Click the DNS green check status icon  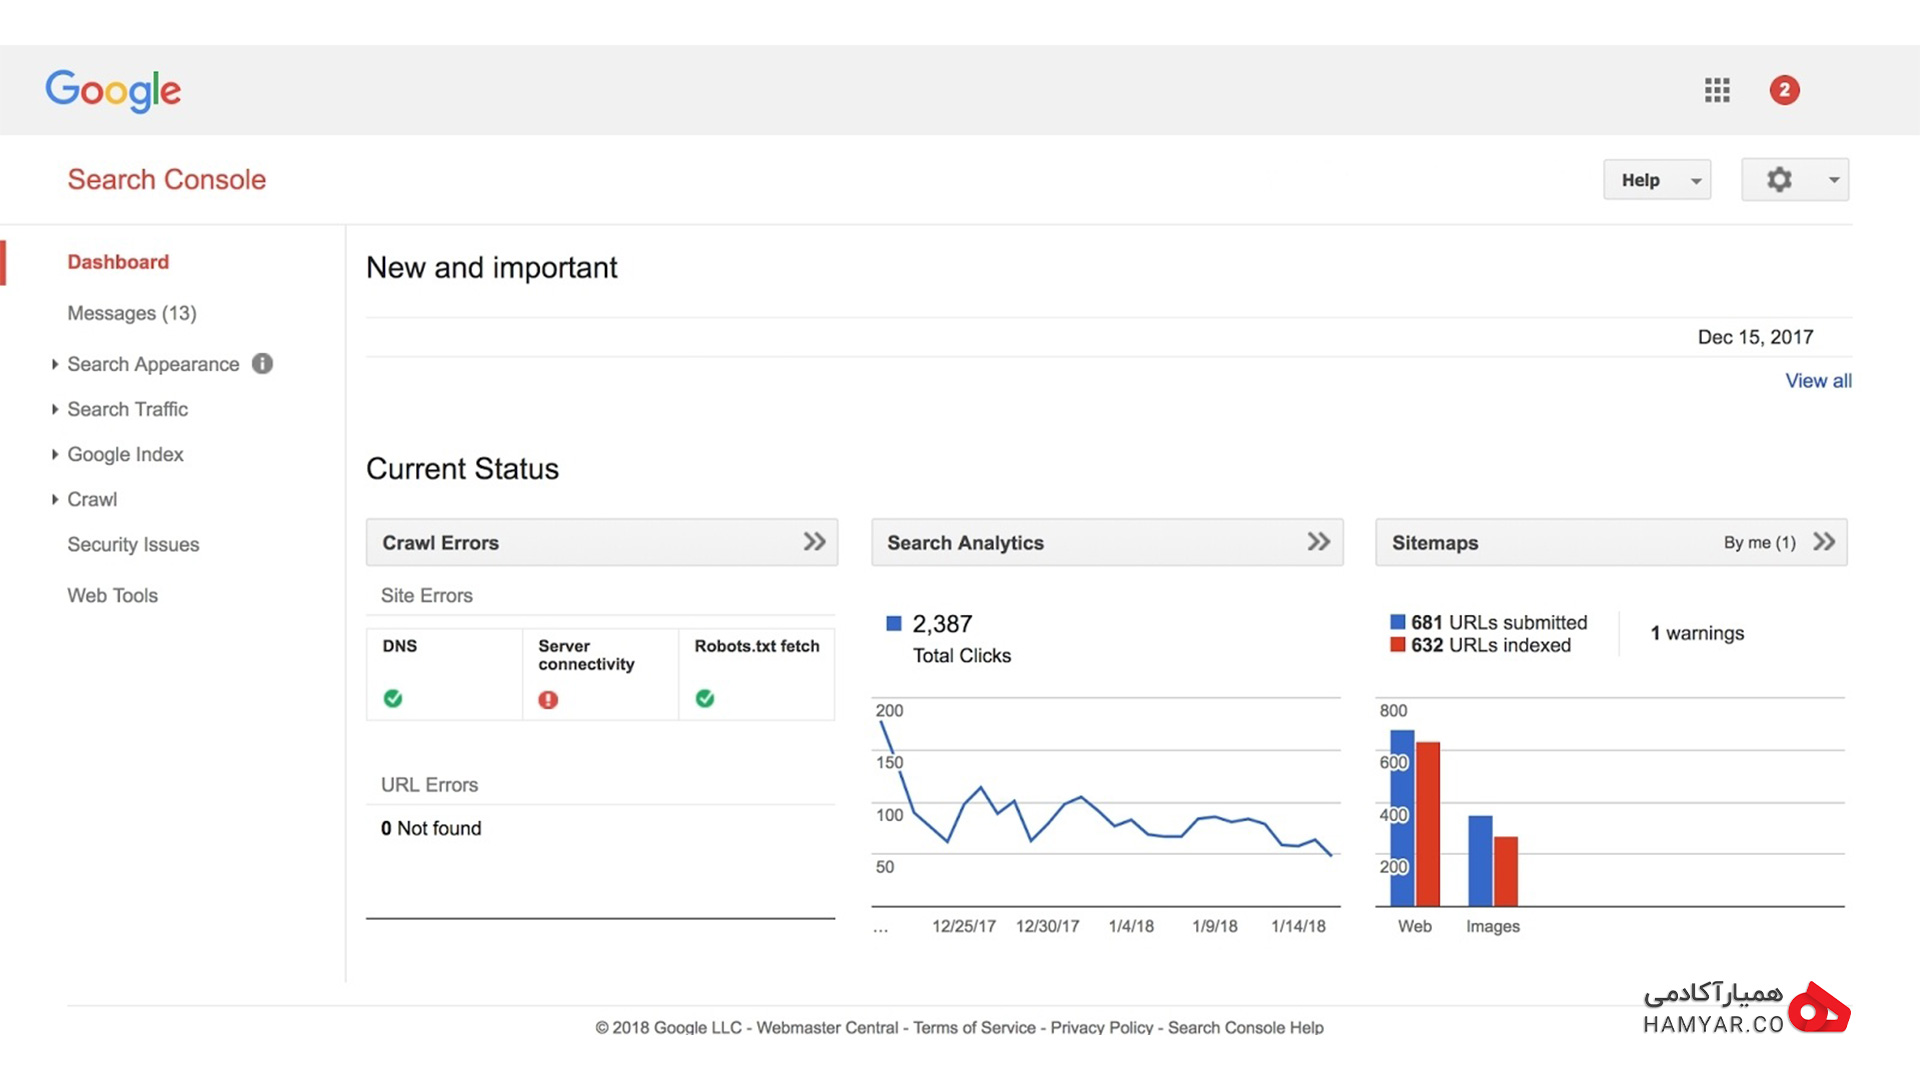[393, 698]
